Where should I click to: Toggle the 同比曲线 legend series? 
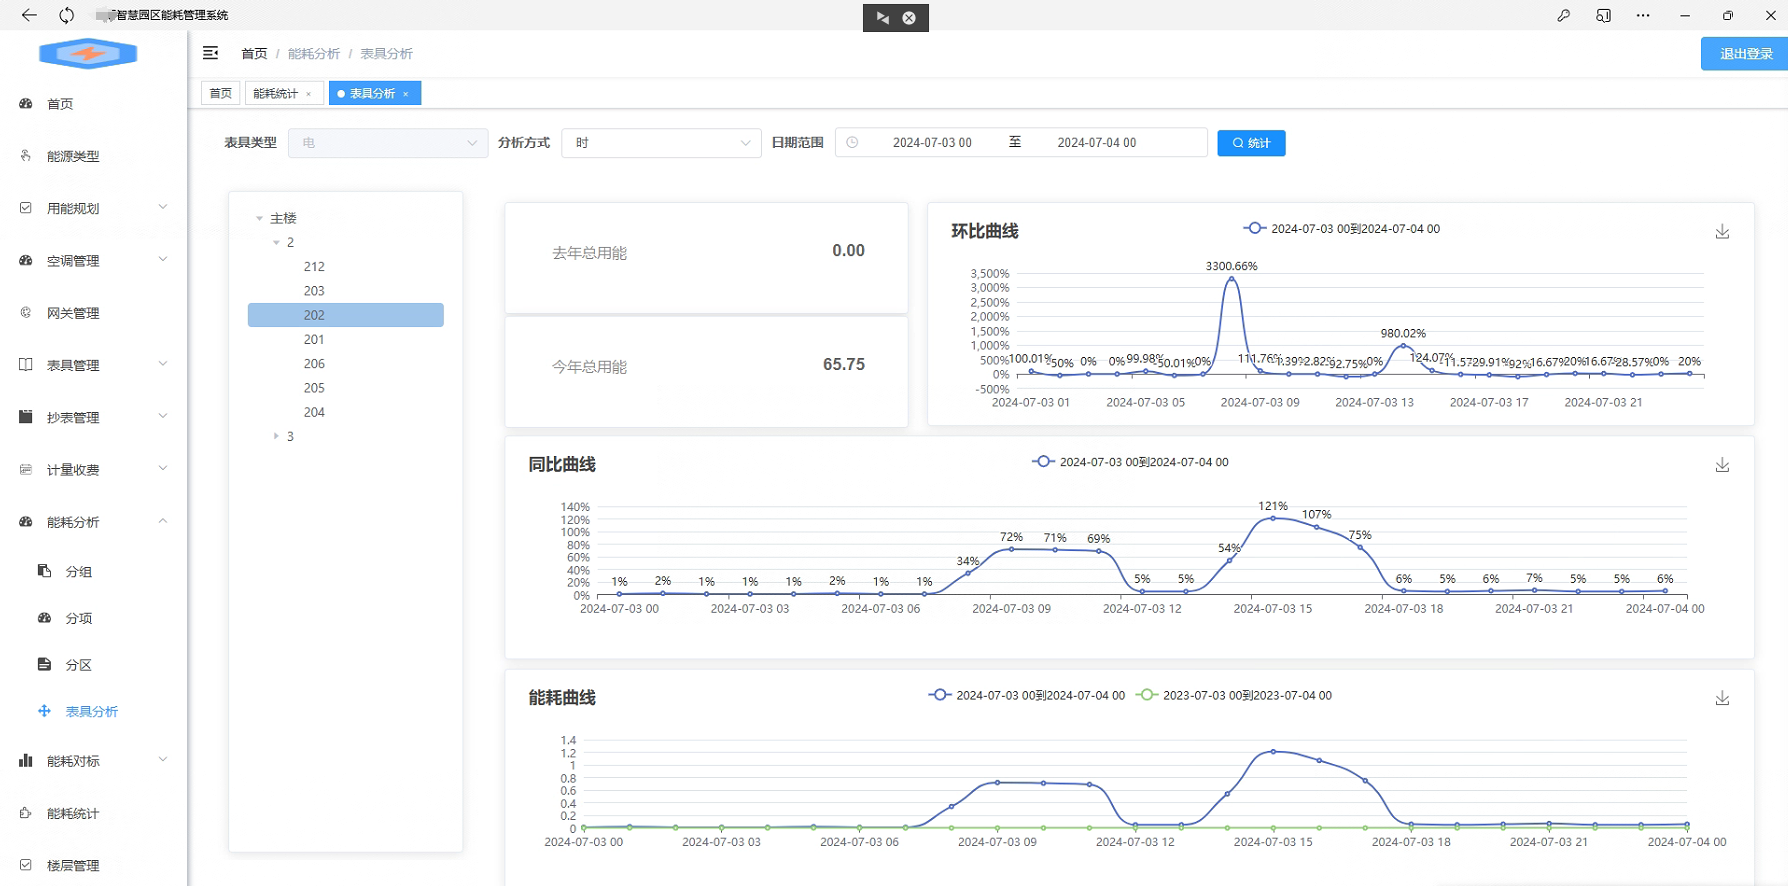tap(1131, 462)
